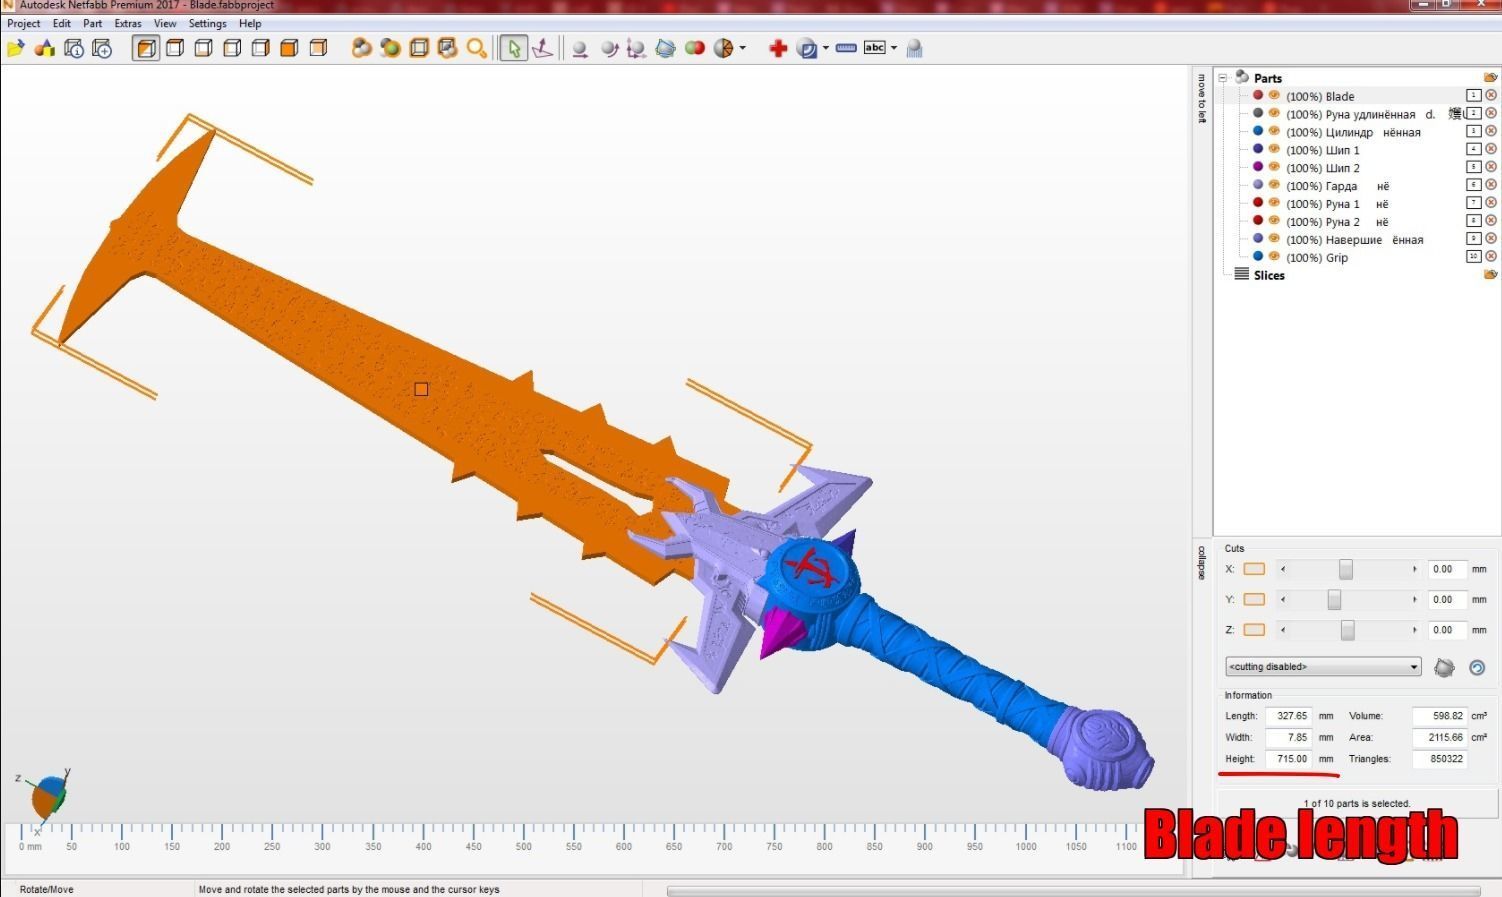Click the sphere cut icon beside cutting dropdown
Screen dimensions: 1502x897
pos(1444,667)
